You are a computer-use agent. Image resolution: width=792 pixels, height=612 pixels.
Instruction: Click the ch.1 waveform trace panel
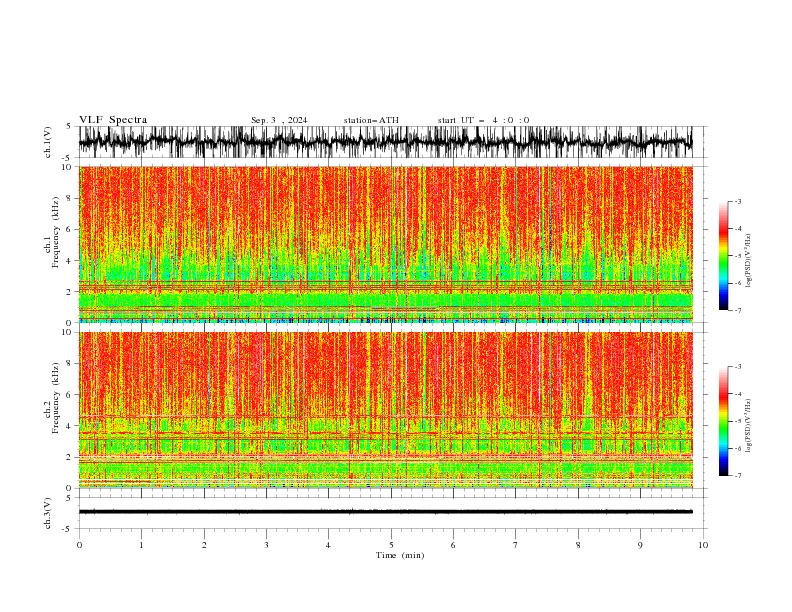[x=391, y=142]
